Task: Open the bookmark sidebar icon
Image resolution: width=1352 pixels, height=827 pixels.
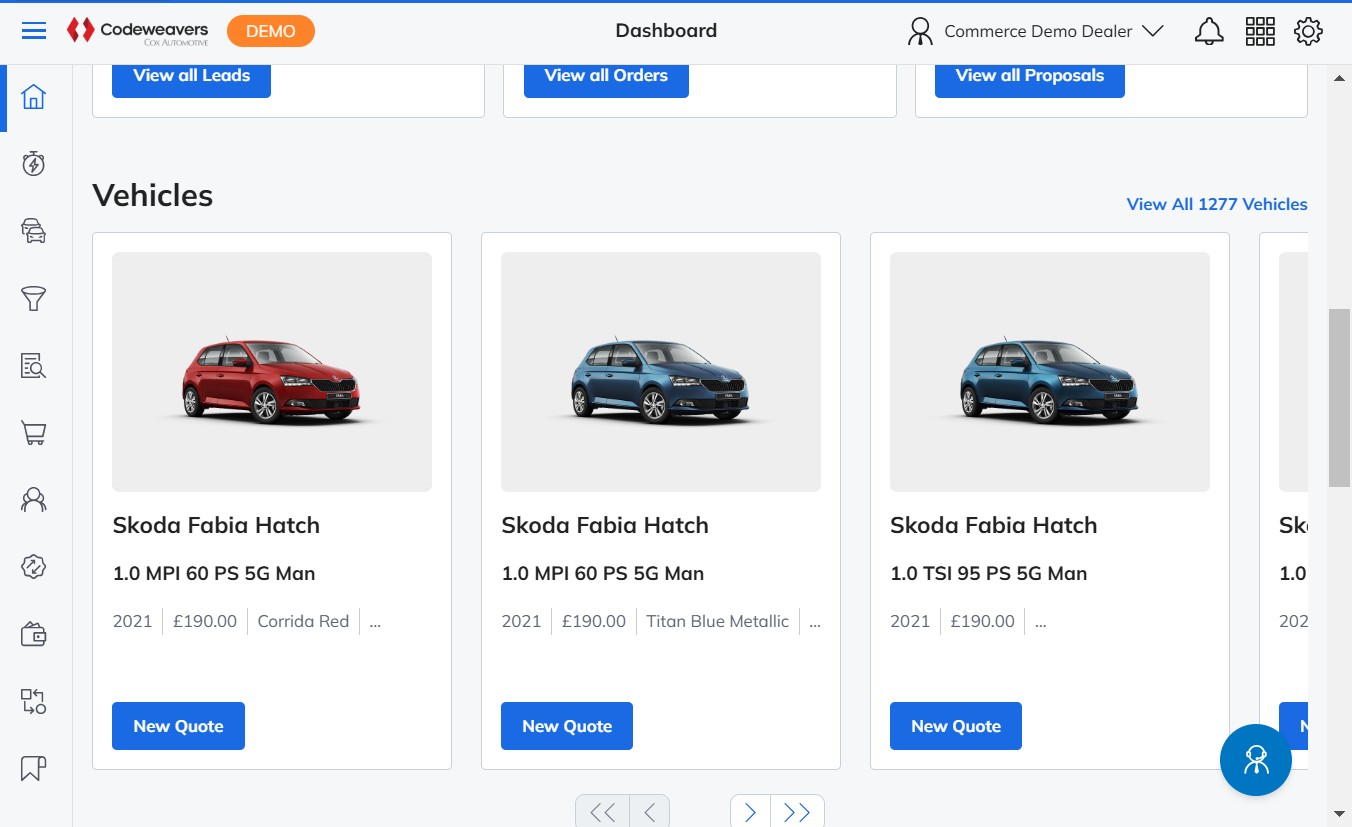Action: [x=34, y=768]
